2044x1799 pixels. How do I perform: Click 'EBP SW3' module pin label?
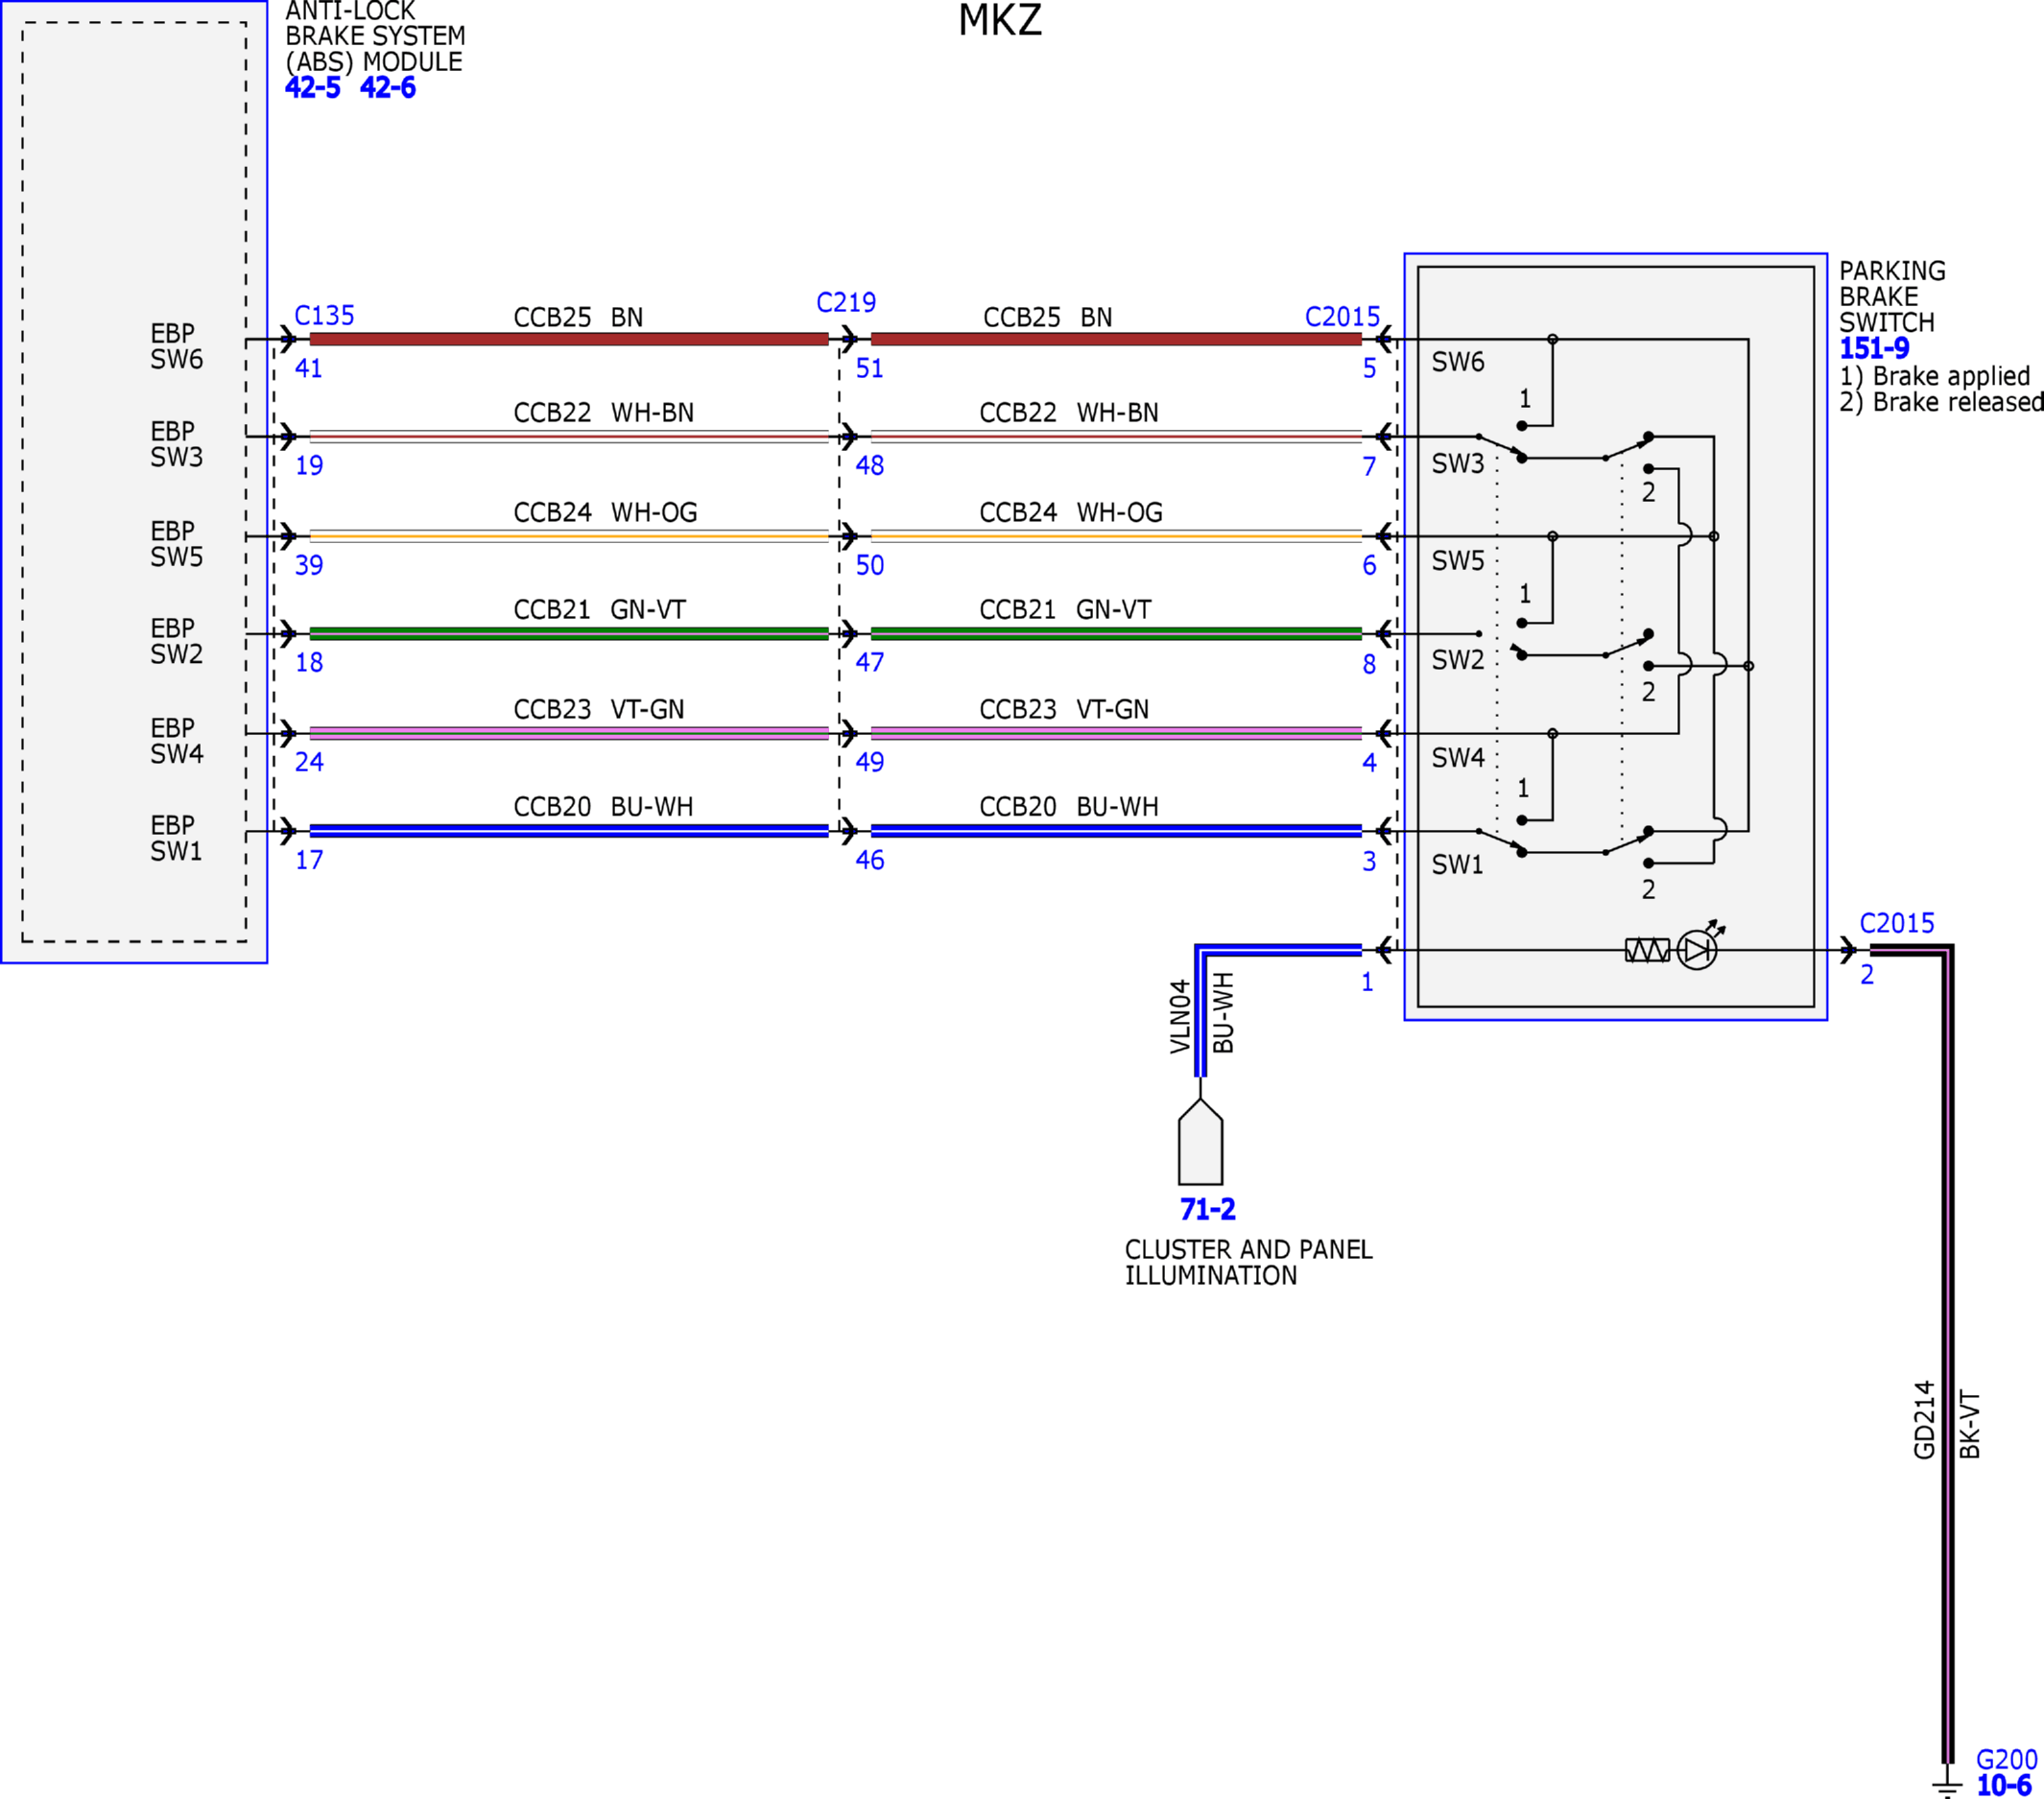(177, 445)
